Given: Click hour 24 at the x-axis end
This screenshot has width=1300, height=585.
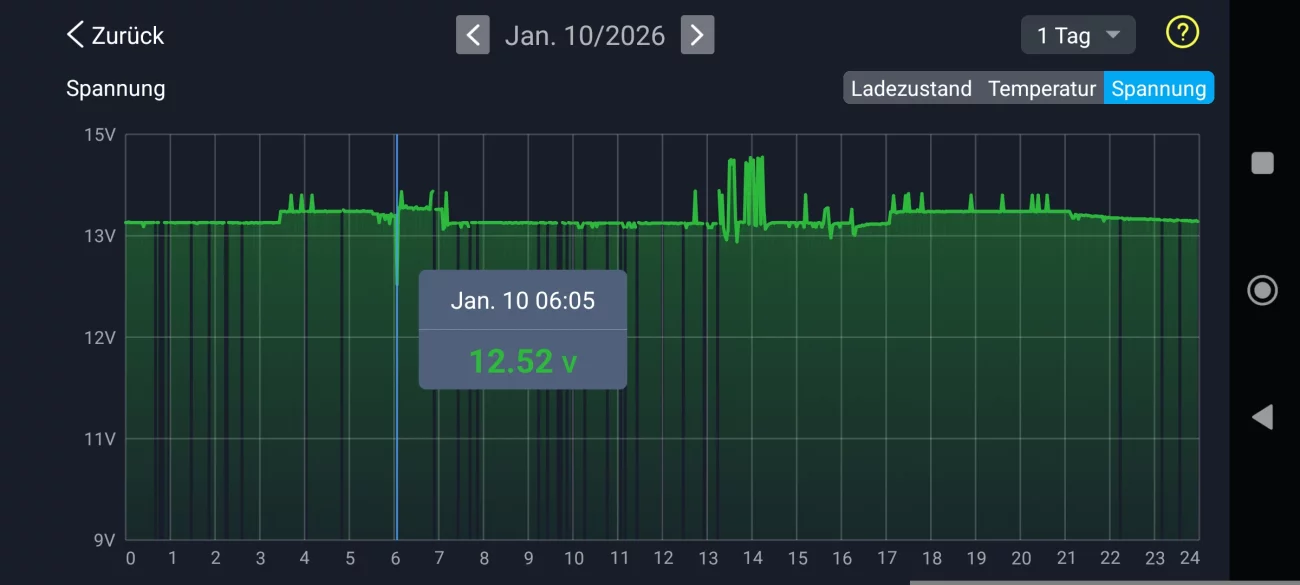Looking at the screenshot, I should (1188, 558).
